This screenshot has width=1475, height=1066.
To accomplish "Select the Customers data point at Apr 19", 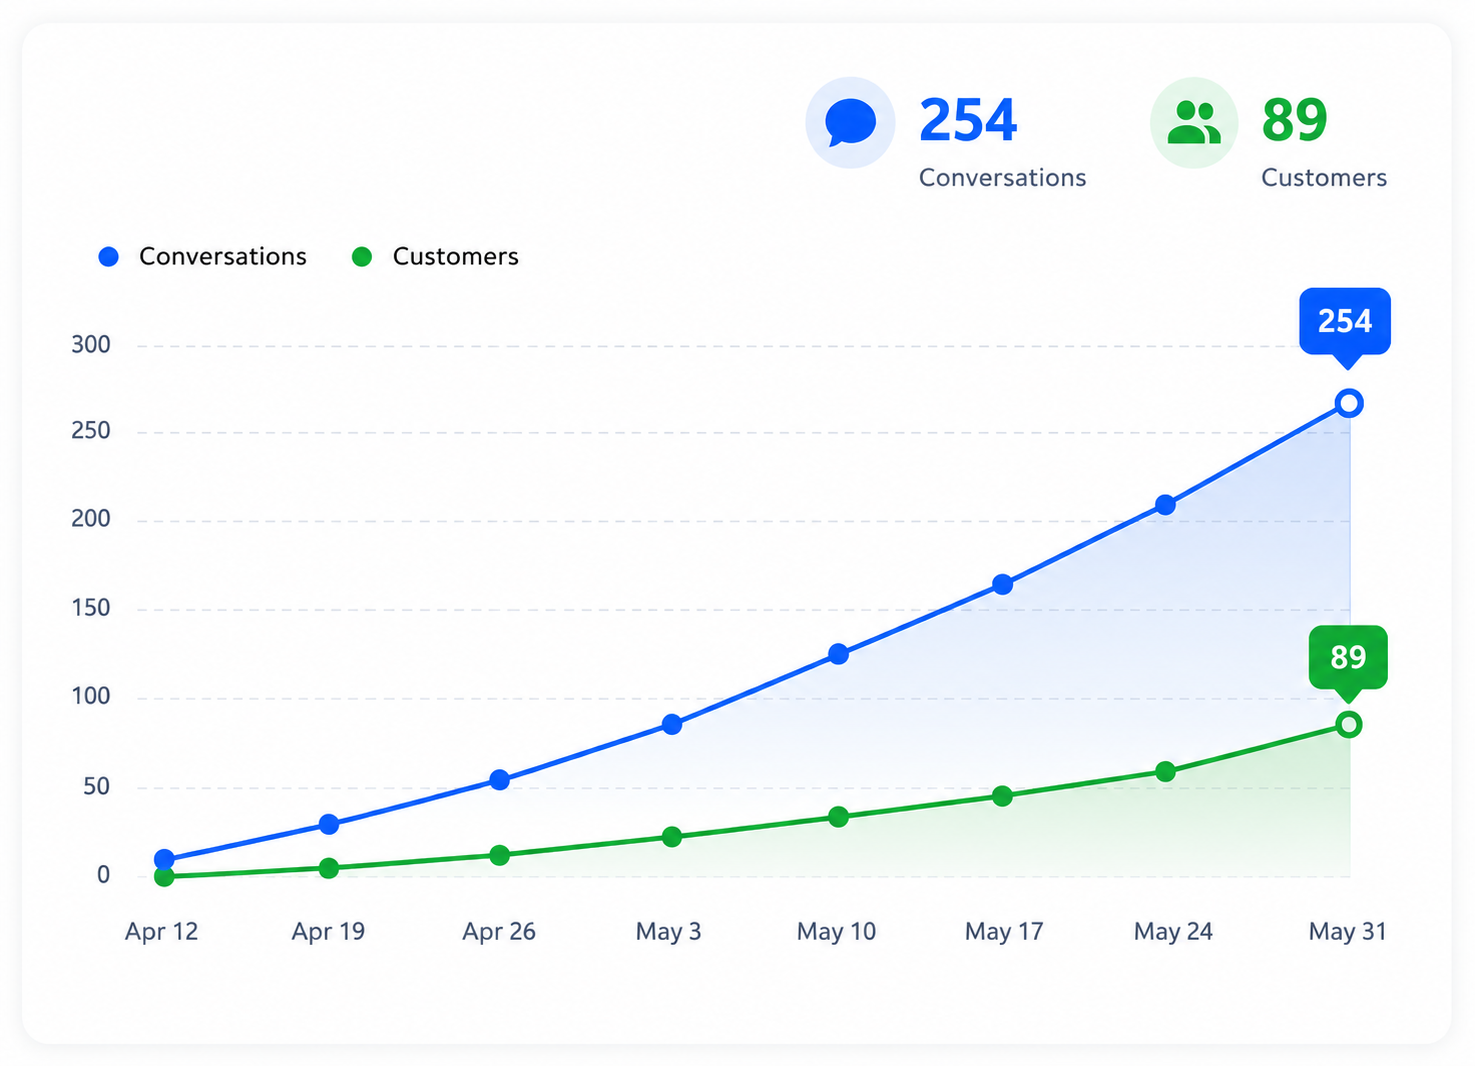I will 329,868.
